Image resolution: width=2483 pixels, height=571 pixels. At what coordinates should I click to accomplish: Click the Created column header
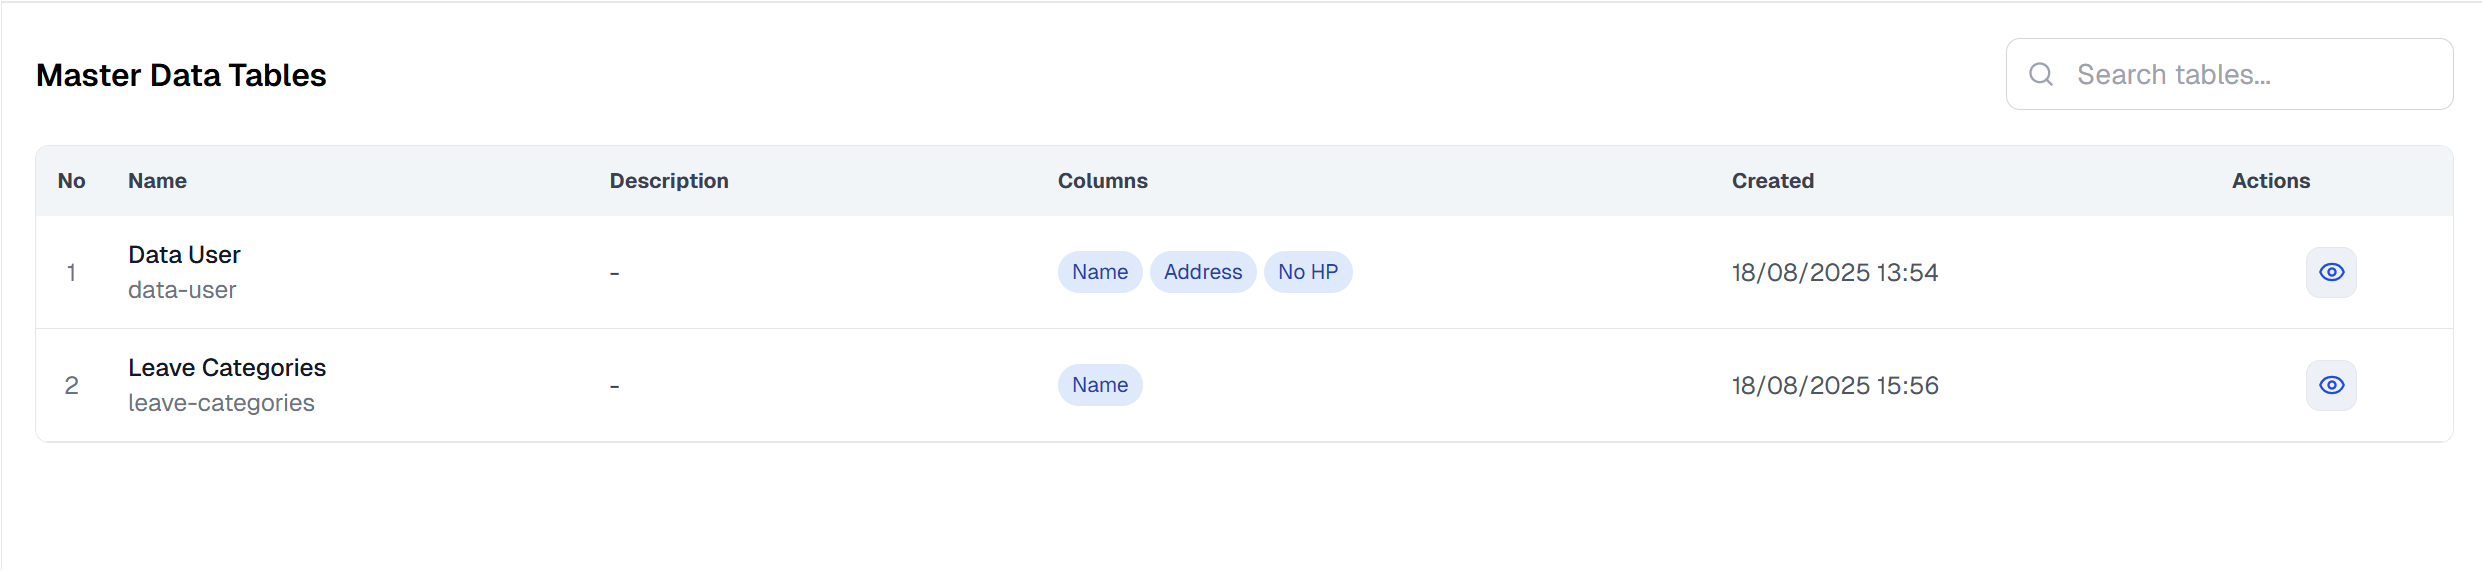(x=1773, y=181)
